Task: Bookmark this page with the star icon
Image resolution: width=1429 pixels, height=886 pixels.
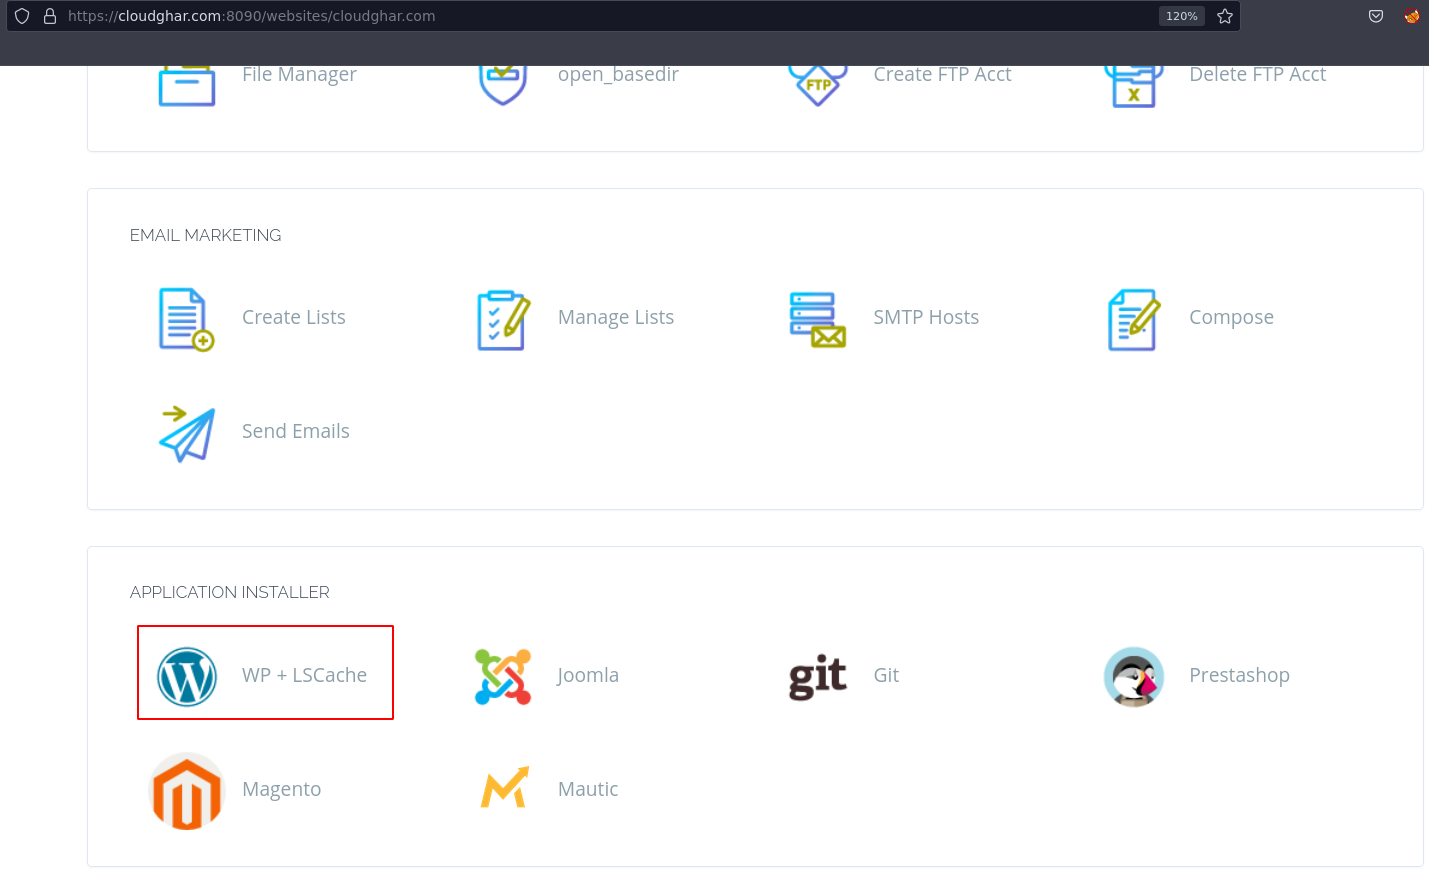Action: pos(1225,16)
